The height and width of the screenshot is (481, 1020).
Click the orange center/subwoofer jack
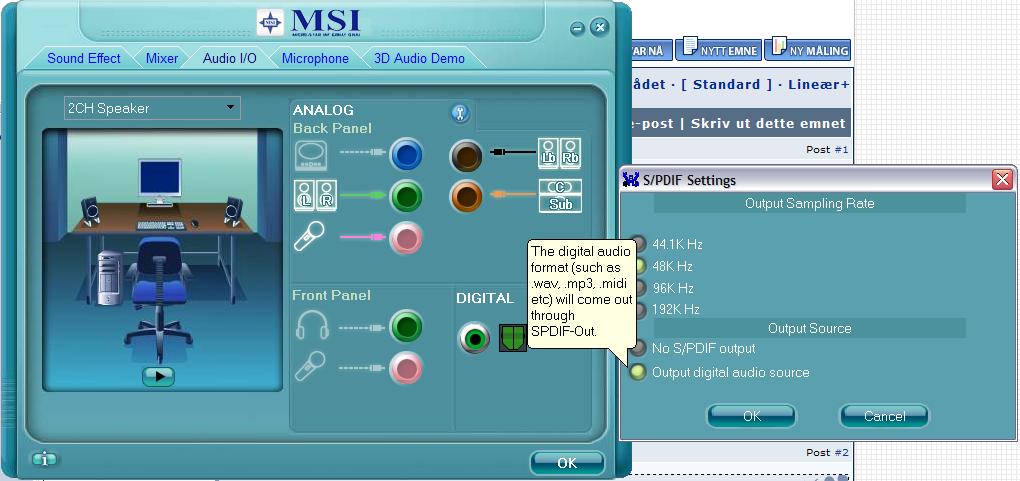(x=466, y=196)
